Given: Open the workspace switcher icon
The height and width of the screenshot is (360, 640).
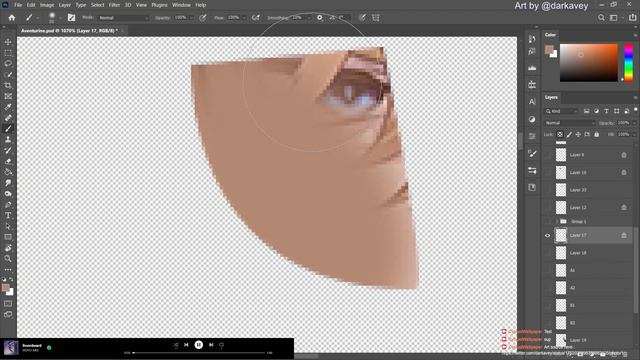Looking at the screenshot, I should [614, 18].
